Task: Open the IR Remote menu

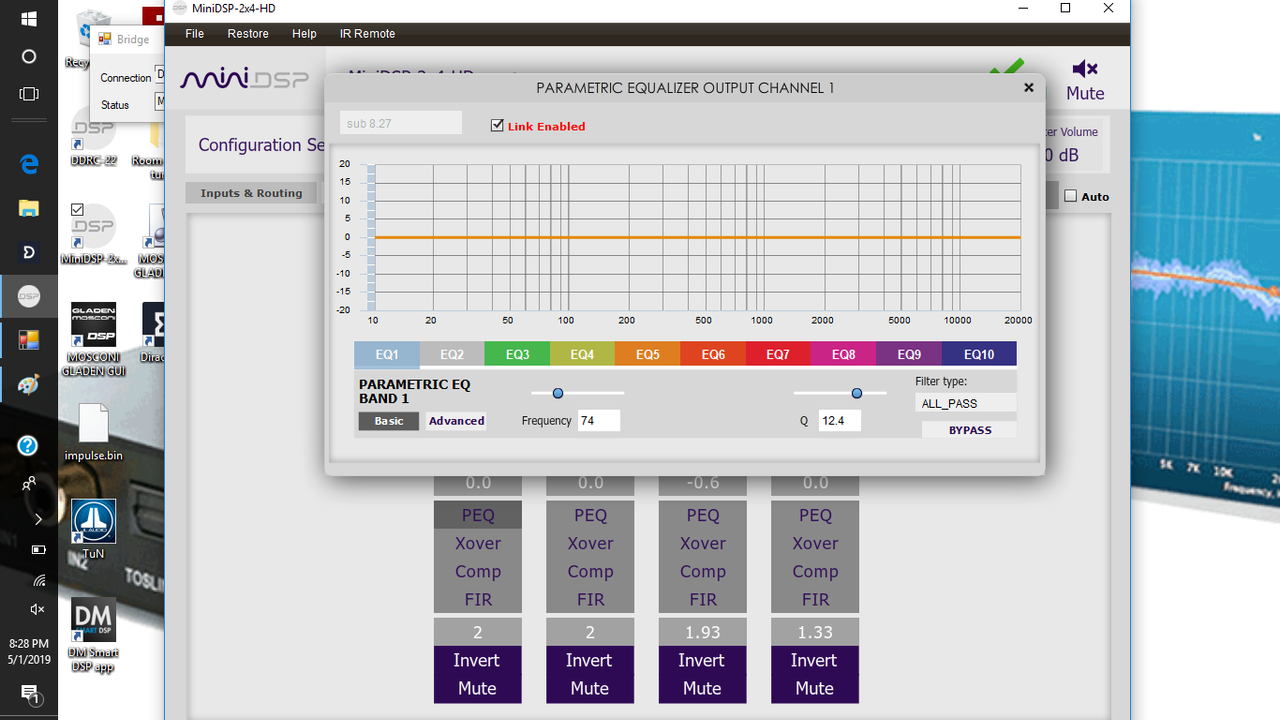Action: click(367, 34)
